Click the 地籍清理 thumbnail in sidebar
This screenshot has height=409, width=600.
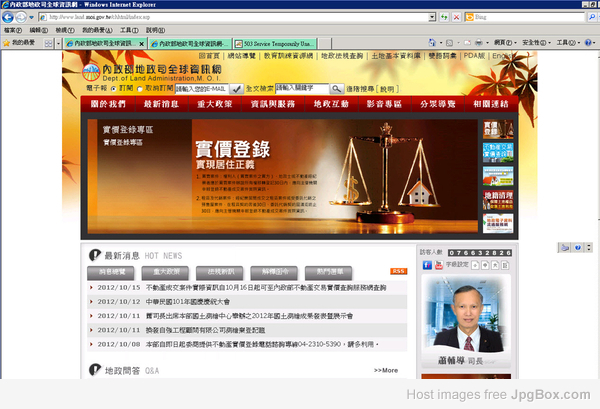point(498,200)
